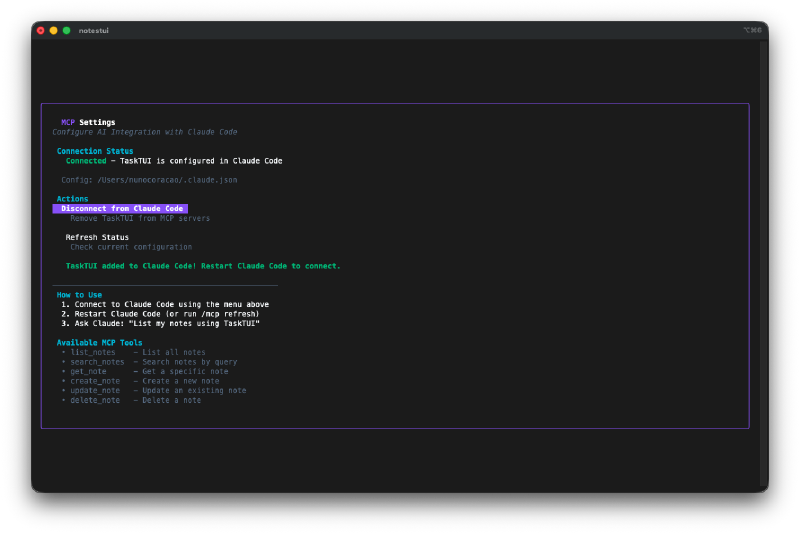Click the How to Use heading
Image resolution: width=800 pixels, height=534 pixels.
(x=79, y=295)
